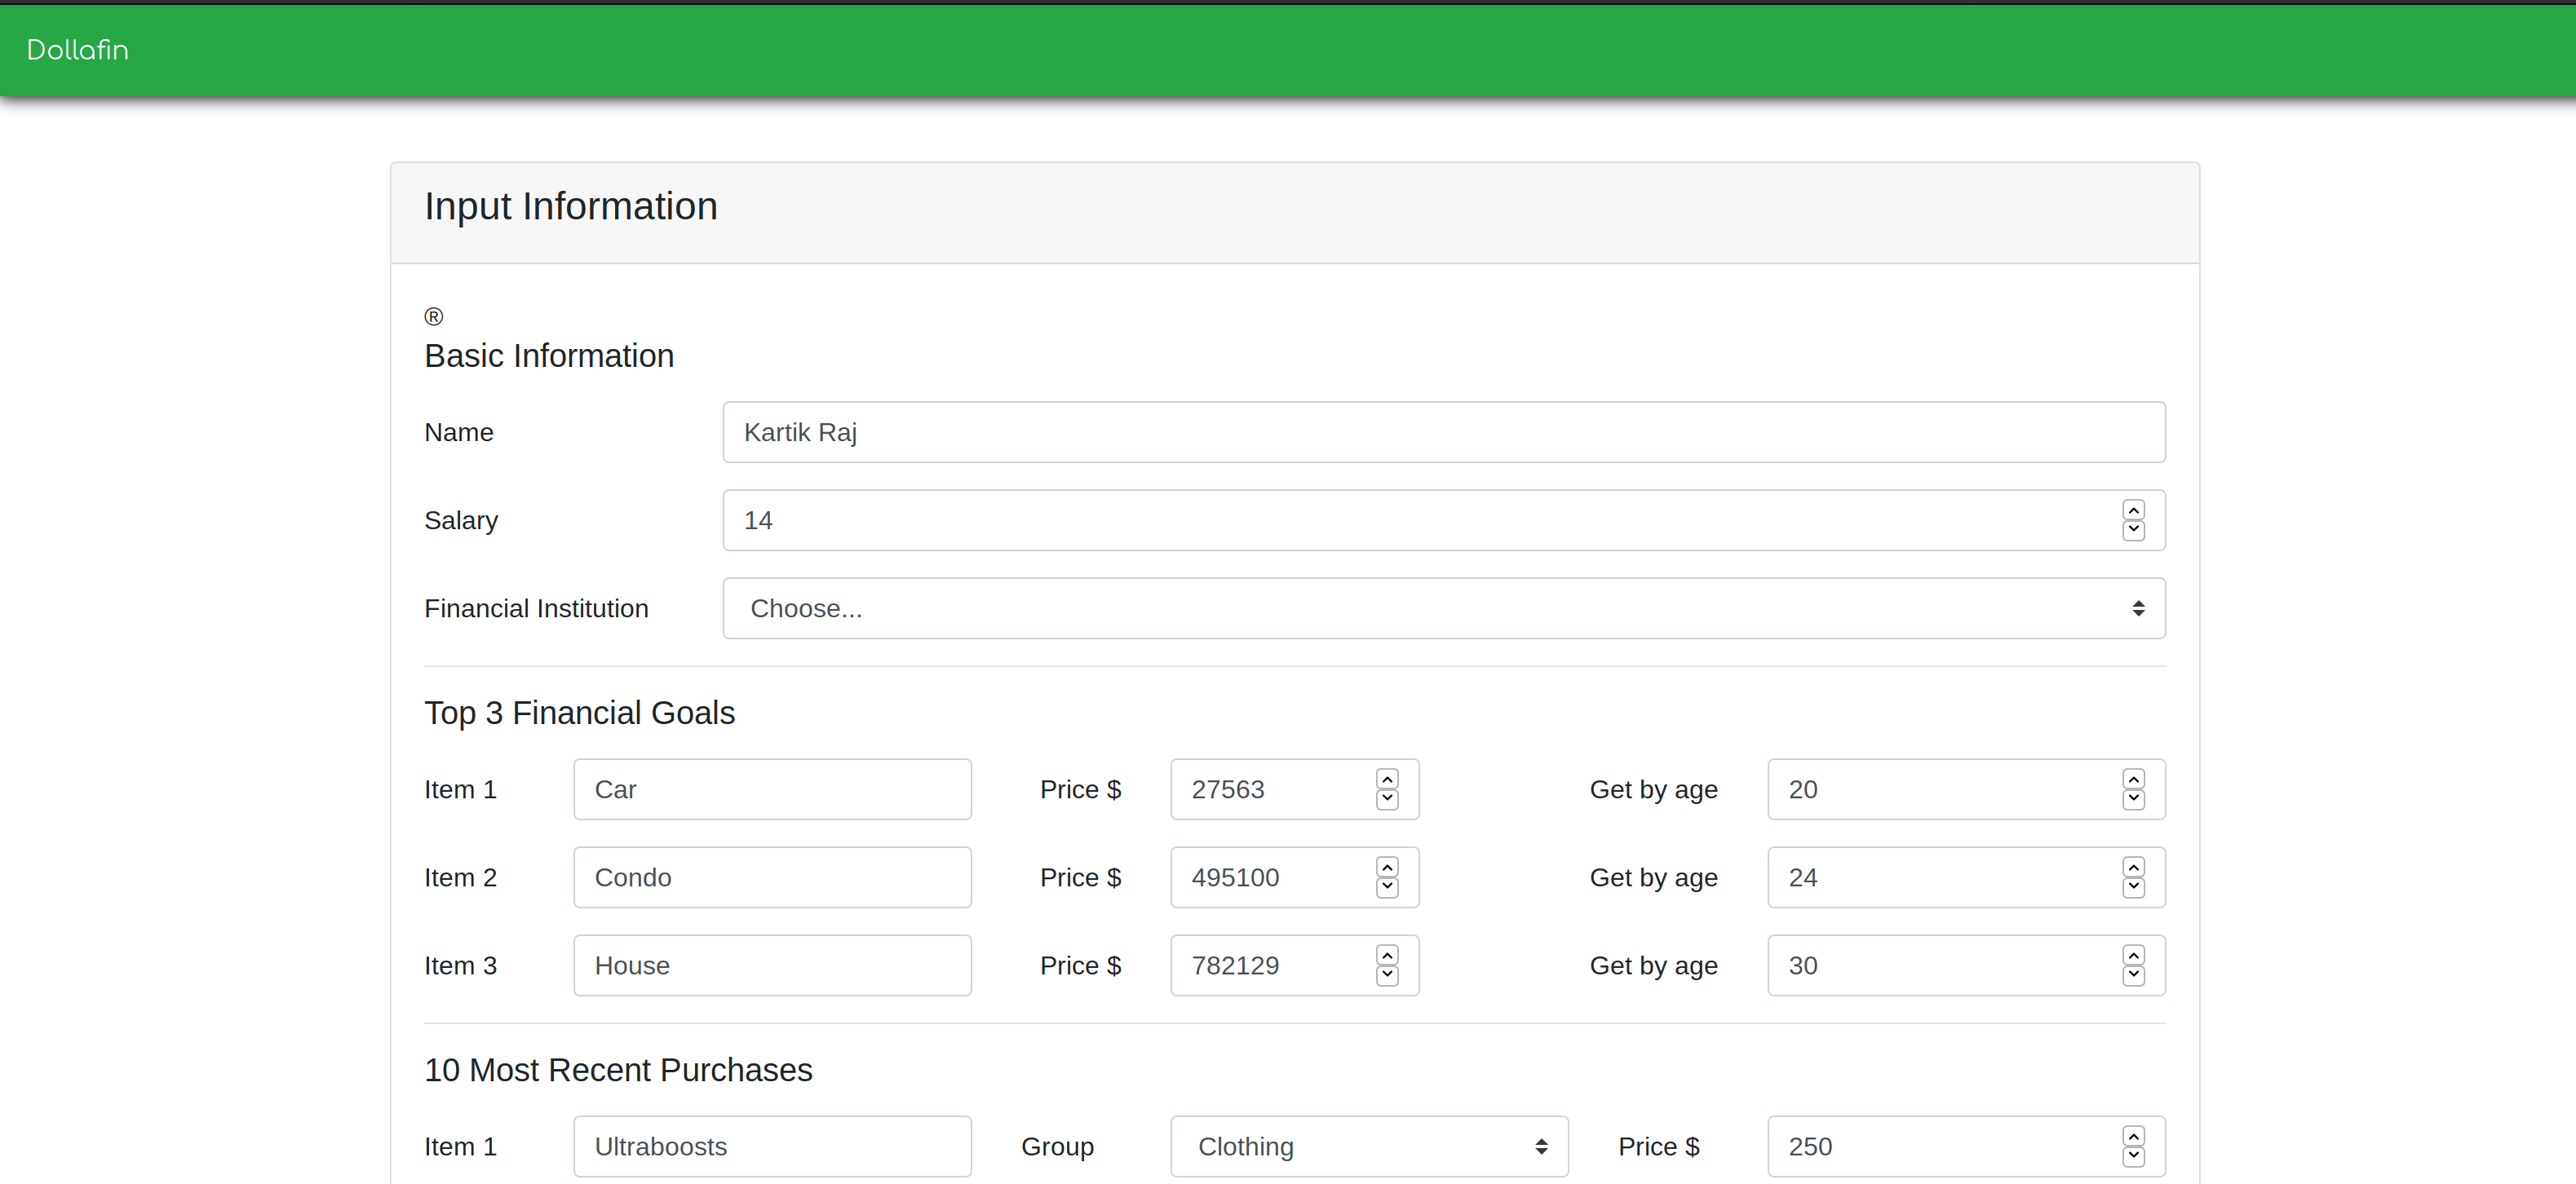This screenshot has width=2576, height=1184.
Task: Lower Condo get-by-age with down arrow
Action: click(x=2133, y=888)
